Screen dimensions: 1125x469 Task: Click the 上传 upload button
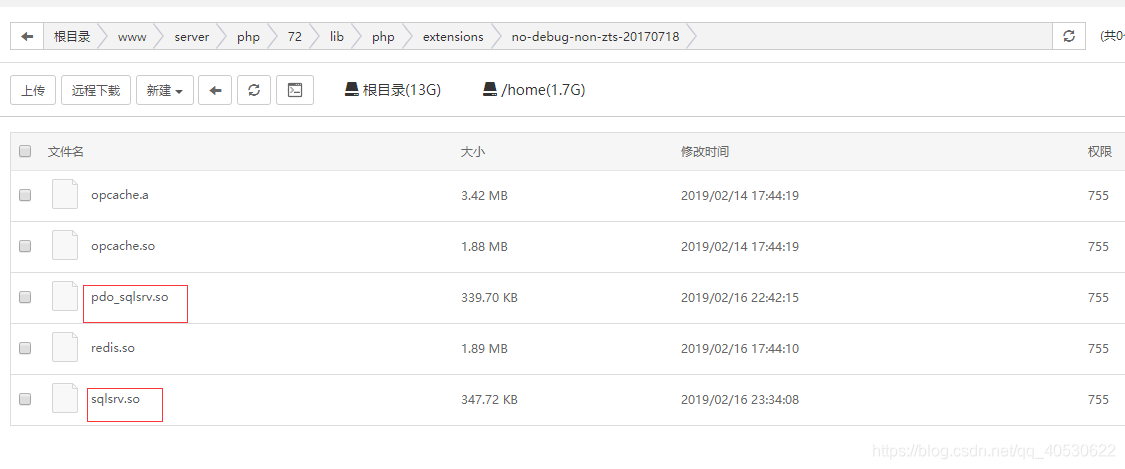(33, 90)
